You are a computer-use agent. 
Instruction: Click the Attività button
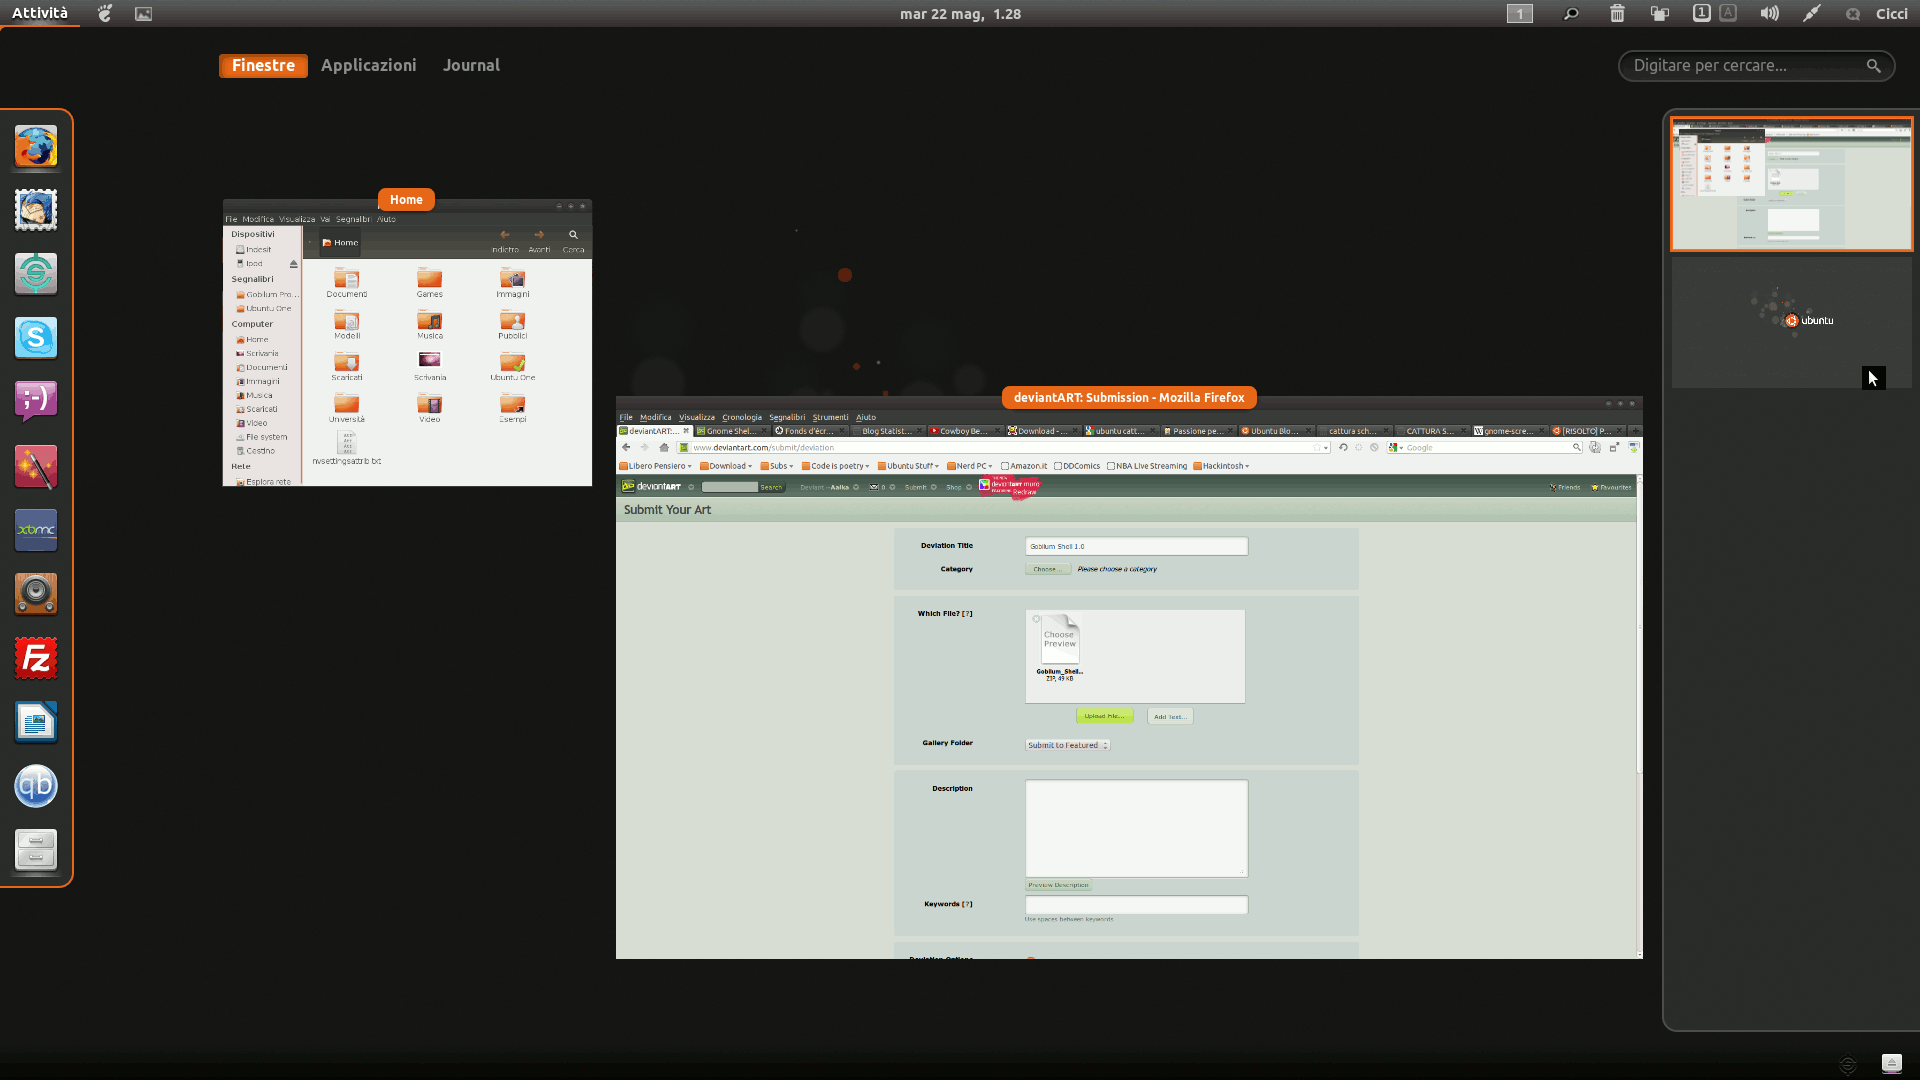click(x=40, y=13)
